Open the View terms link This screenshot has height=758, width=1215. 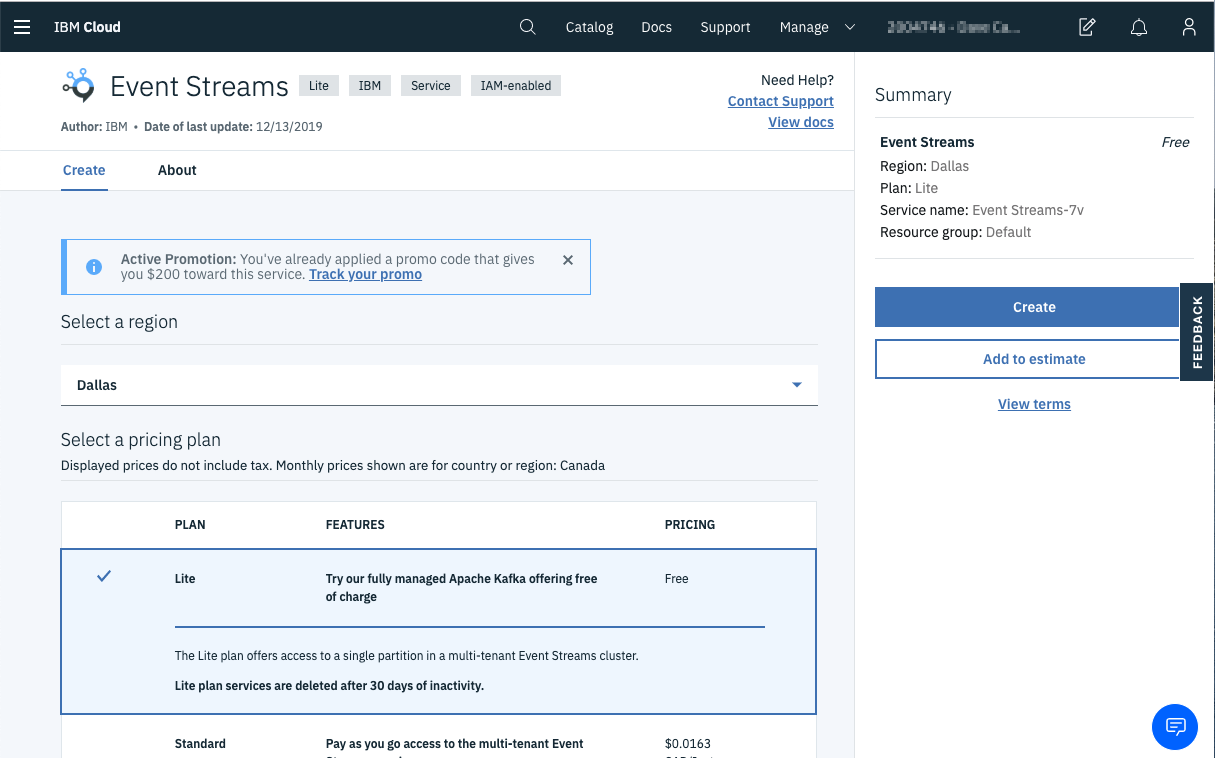[1034, 404]
